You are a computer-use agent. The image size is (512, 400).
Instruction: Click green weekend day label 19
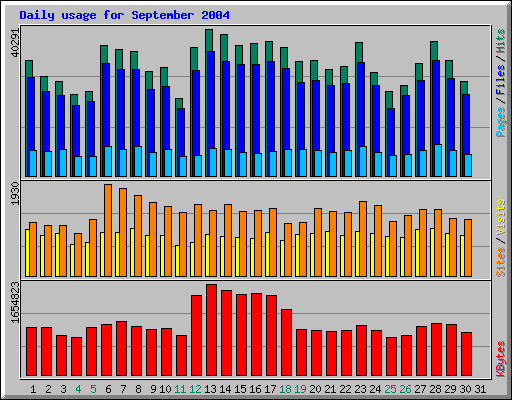pos(300,389)
